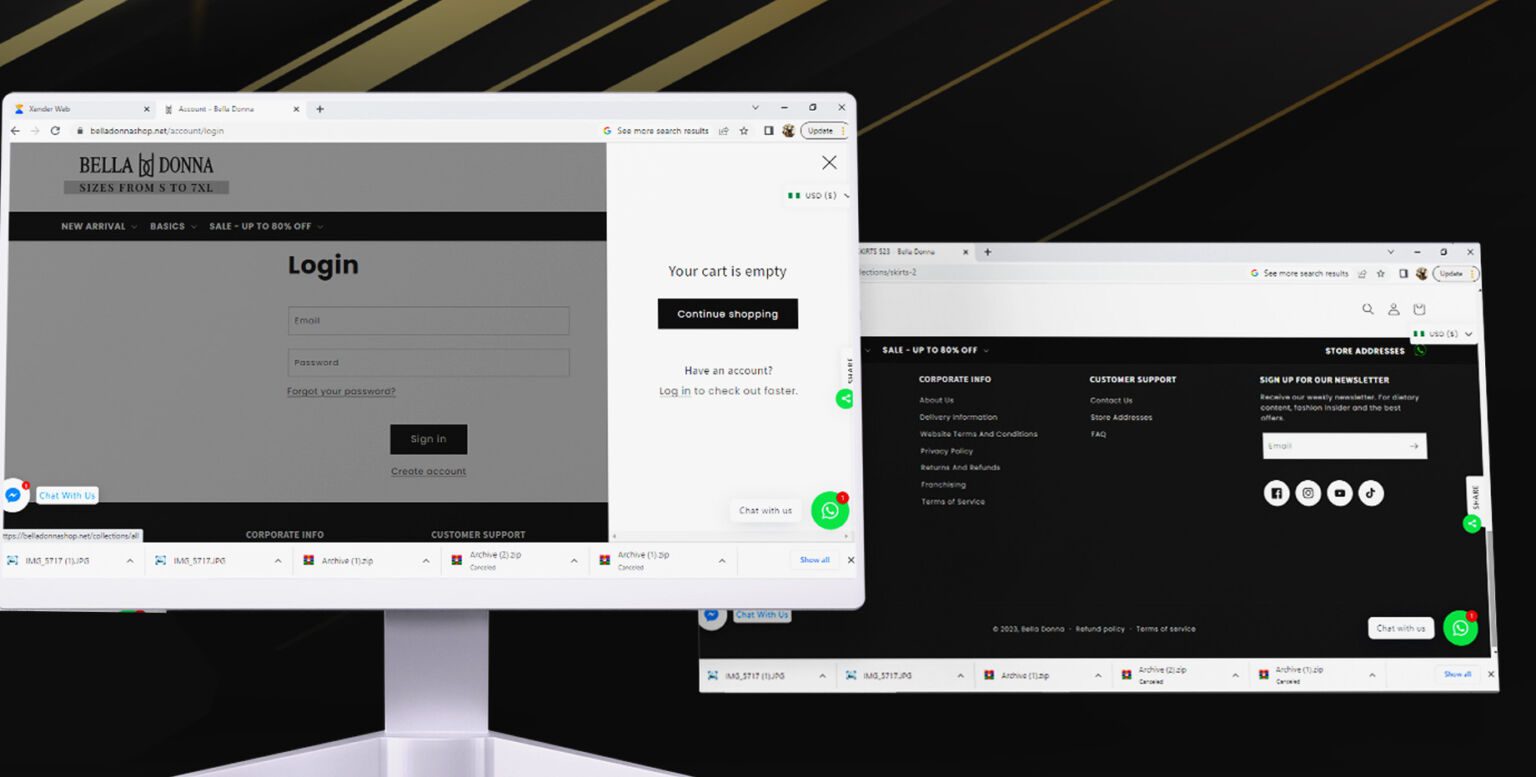
Task: Open USD ($) currency dropdown in login window
Action: pyautogui.click(x=820, y=196)
